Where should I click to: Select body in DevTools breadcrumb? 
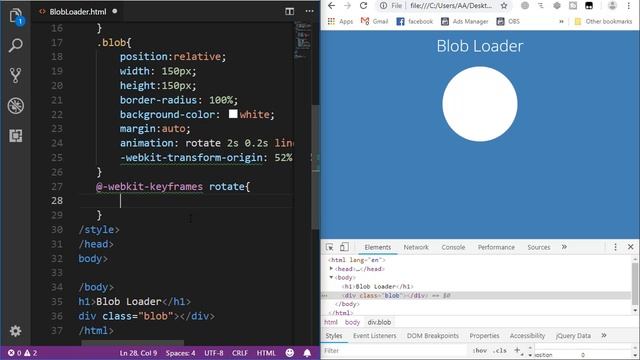pyautogui.click(x=352, y=322)
